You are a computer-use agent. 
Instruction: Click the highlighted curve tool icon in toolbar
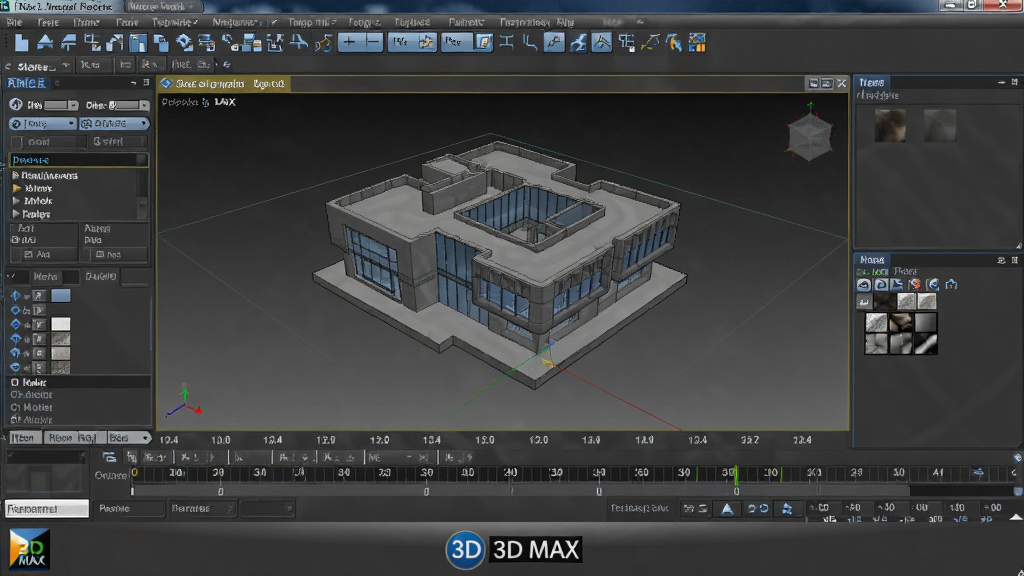pos(554,43)
